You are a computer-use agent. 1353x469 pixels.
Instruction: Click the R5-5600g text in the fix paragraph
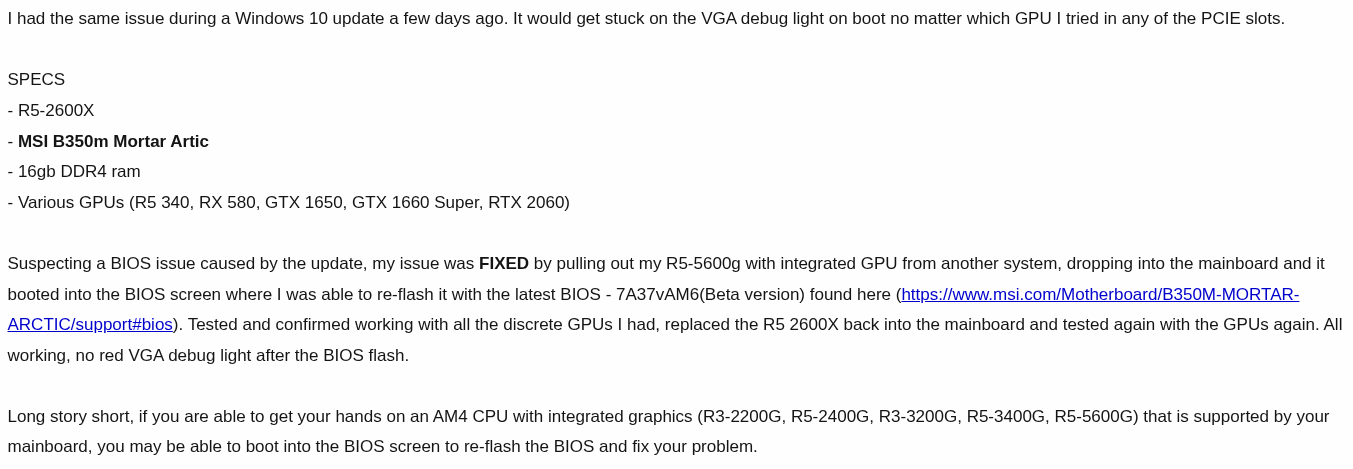703,264
